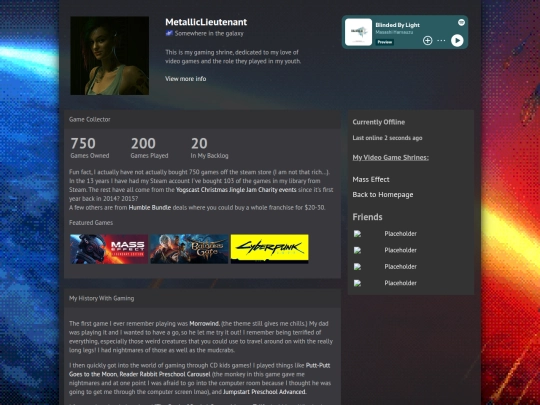The image size is (540, 405).
Task: Click Somewhere in the galaxy location text
Action: coord(209,33)
